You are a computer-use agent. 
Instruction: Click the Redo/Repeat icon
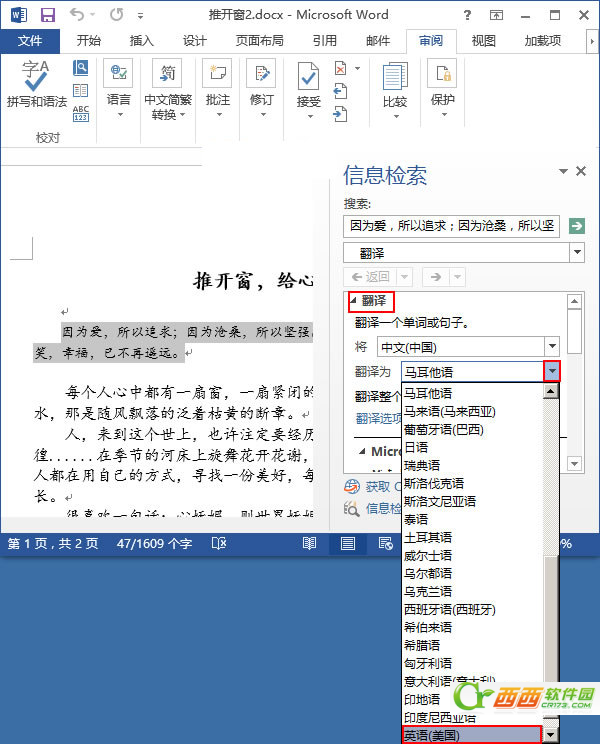117,15
